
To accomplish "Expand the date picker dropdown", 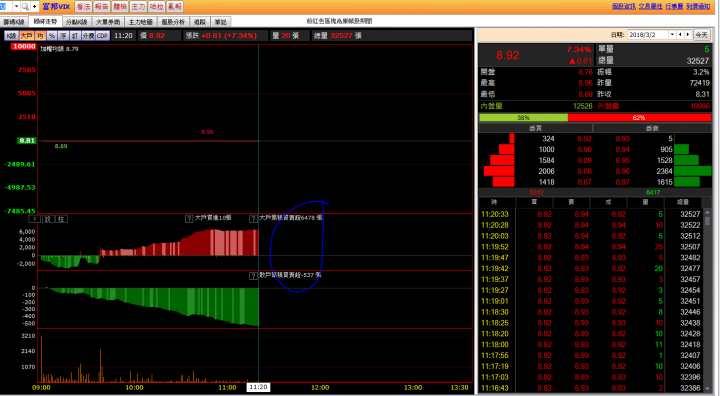I will pos(673,35).
